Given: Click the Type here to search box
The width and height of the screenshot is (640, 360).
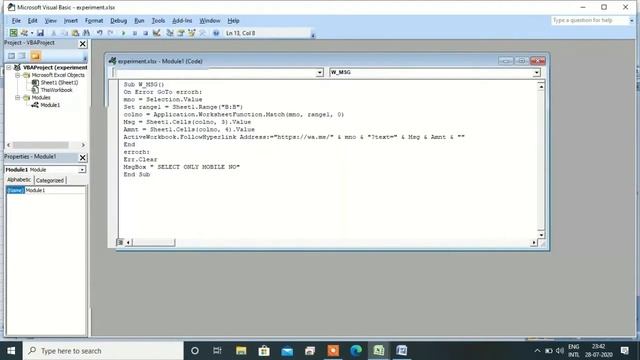Looking at the screenshot, I should (104, 351).
